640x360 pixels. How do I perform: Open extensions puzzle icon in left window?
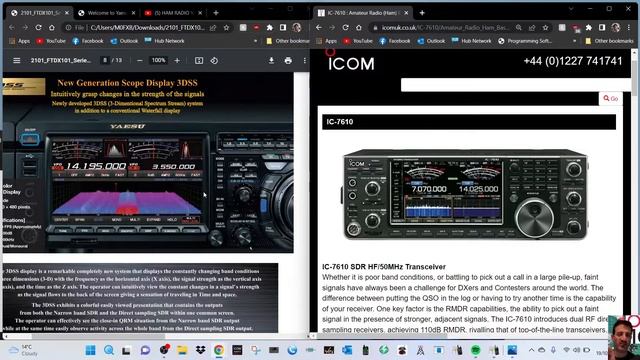coord(270,27)
